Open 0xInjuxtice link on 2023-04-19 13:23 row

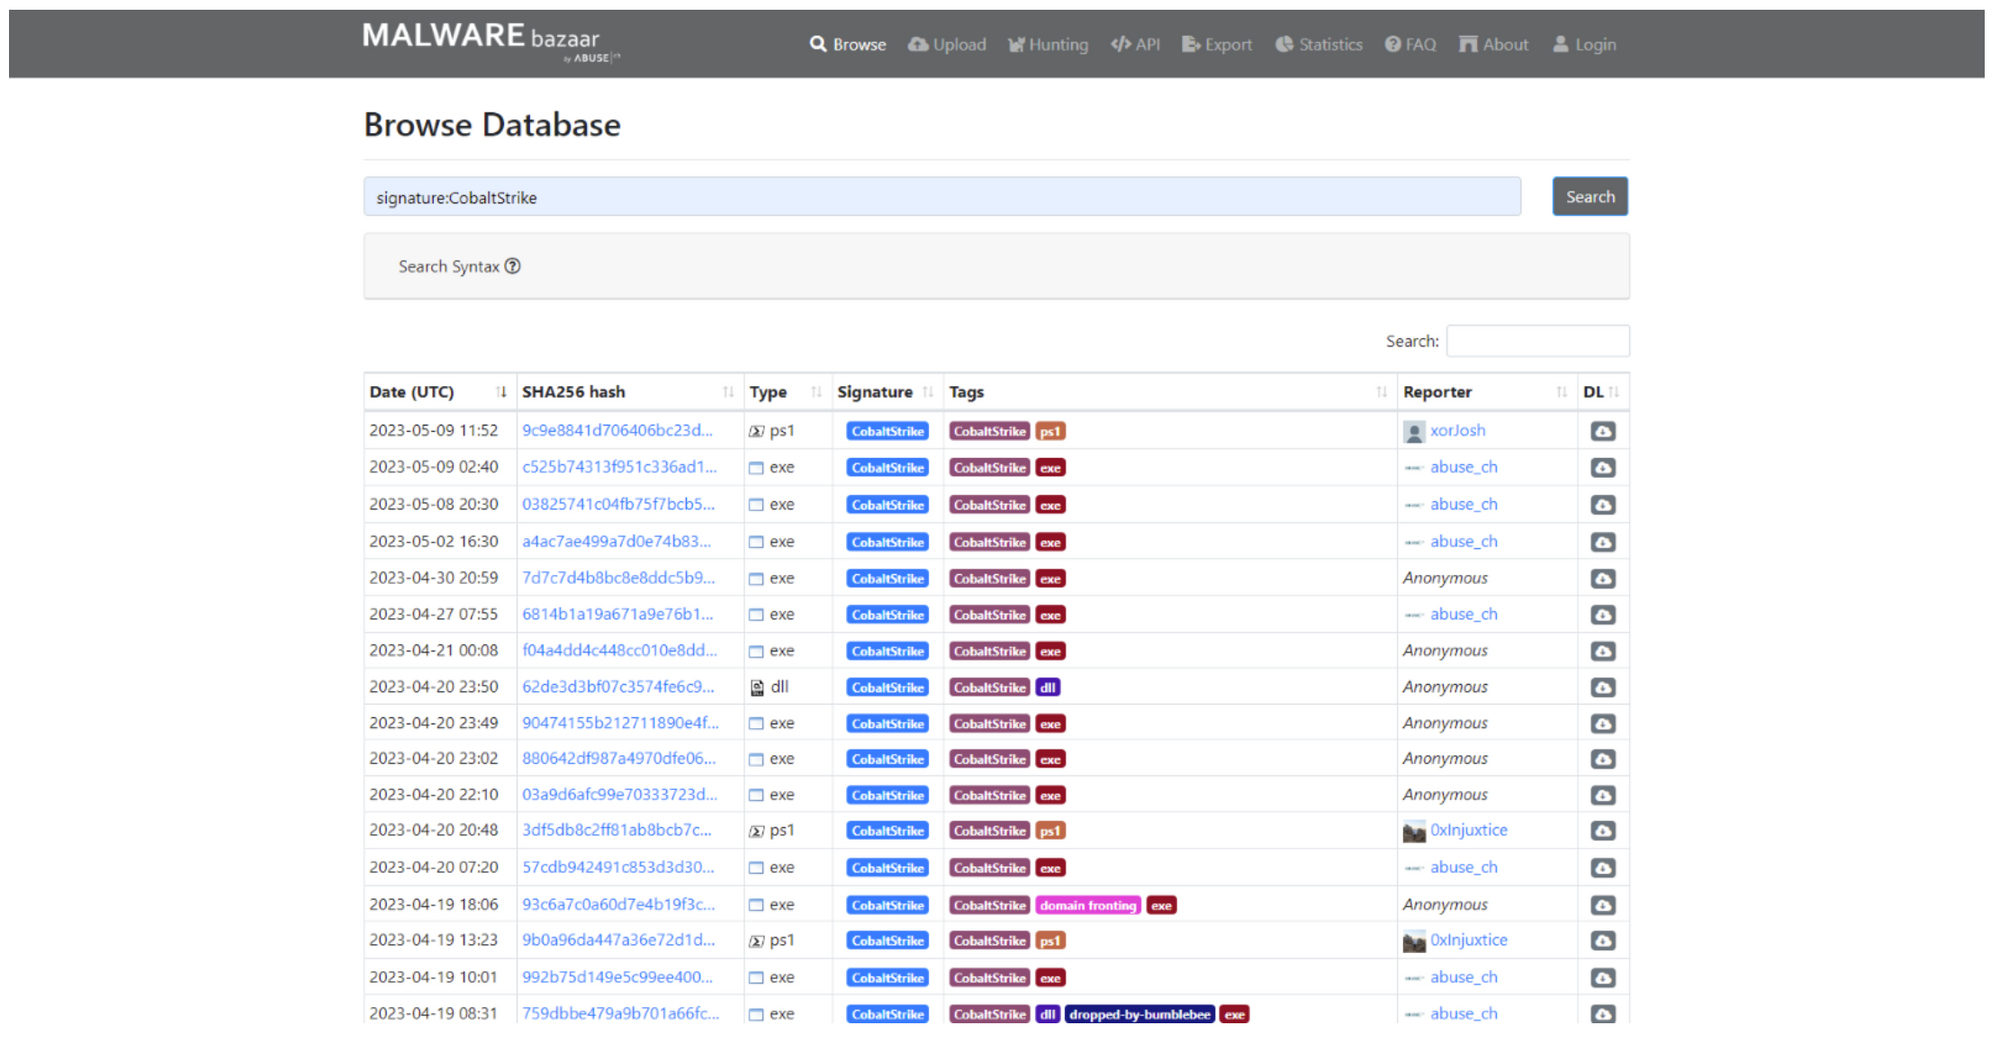coord(1468,940)
